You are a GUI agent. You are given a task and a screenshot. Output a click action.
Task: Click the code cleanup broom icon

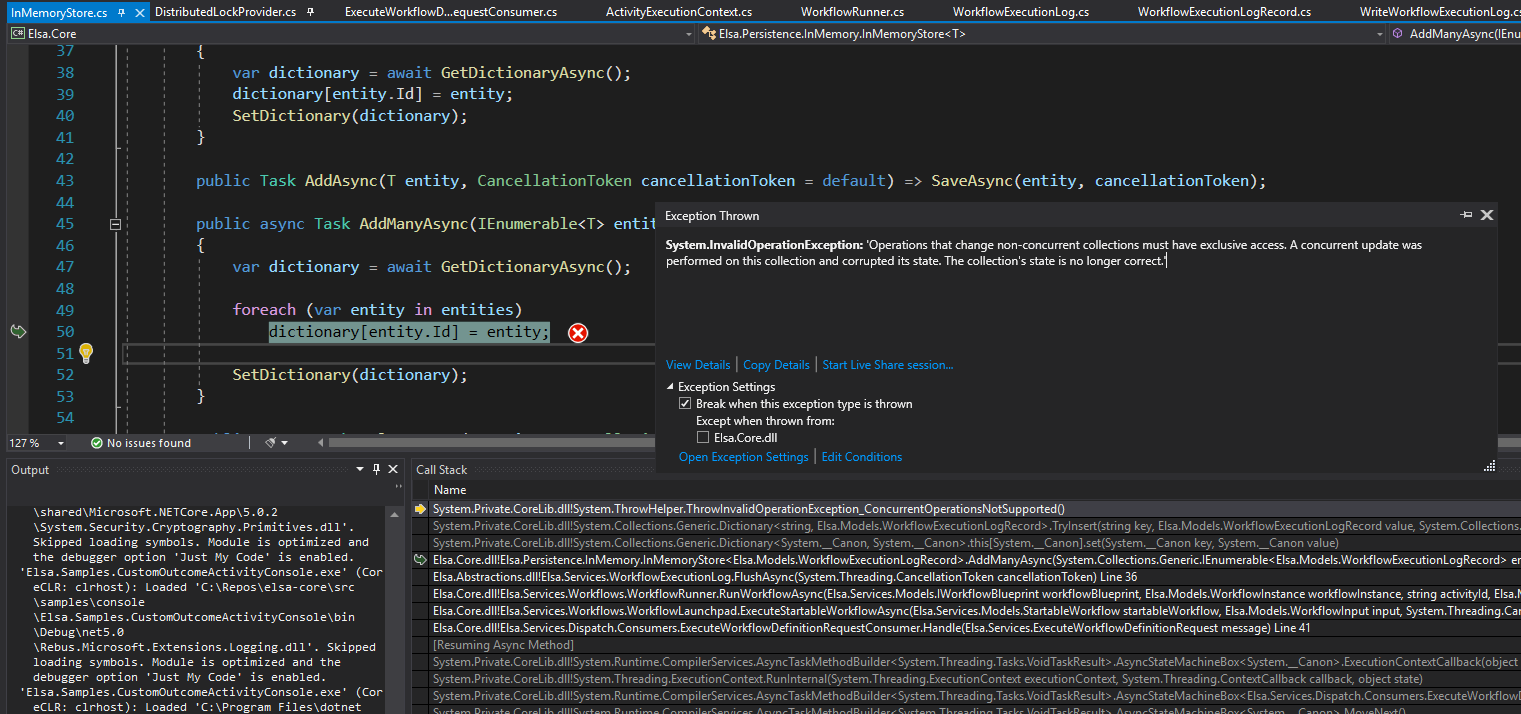coord(271,443)
